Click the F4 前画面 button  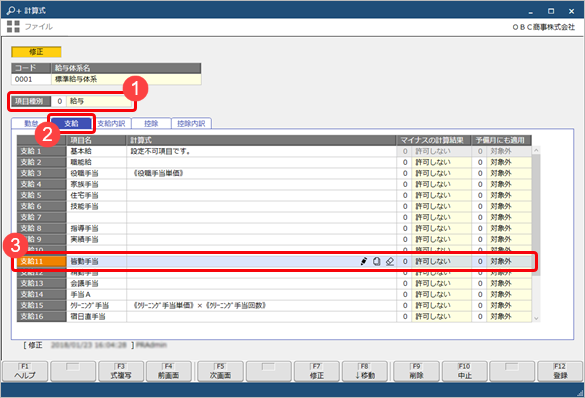pos(169,372)
